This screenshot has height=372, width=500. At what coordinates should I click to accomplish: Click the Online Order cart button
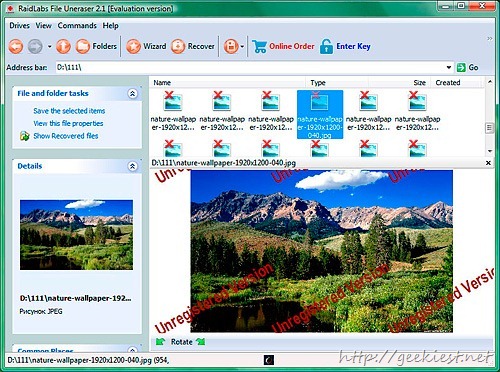pyautogui.click(x=283, y=46)
